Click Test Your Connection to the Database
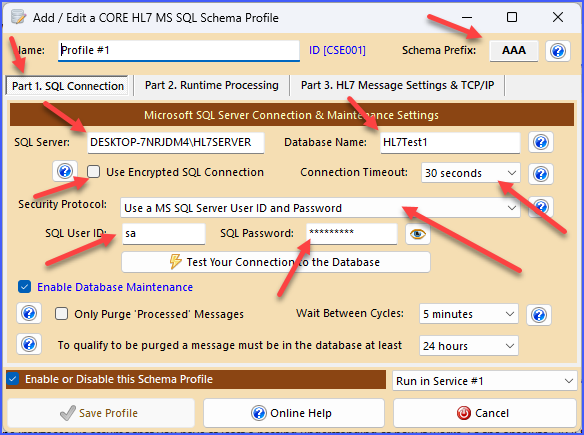Viewport: 584px width, 435px height. click(x=276, y=262)
